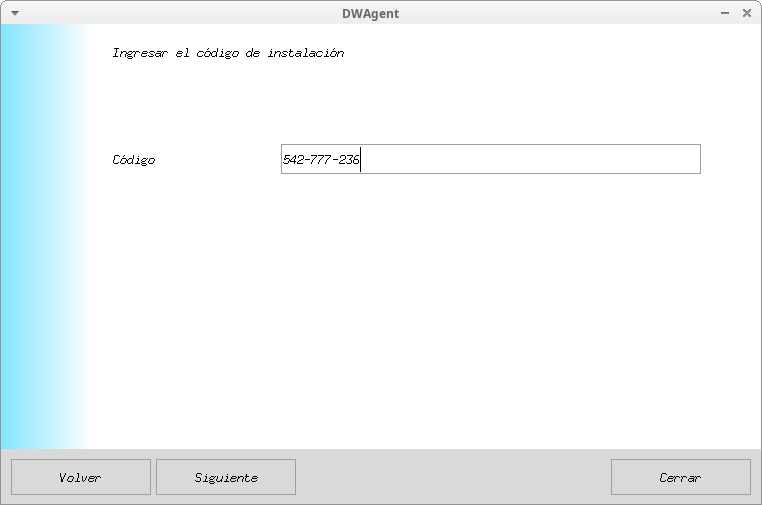Screen dimensions: 762x505
Task: Go back with the Volver button
Action: pyautogui.click(x=81, y=477)
